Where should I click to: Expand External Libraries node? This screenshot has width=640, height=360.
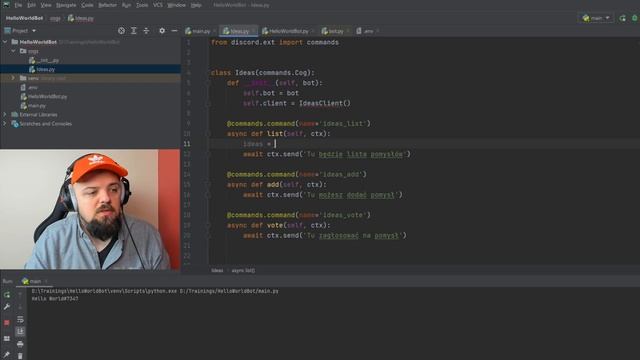coord(5,115)
